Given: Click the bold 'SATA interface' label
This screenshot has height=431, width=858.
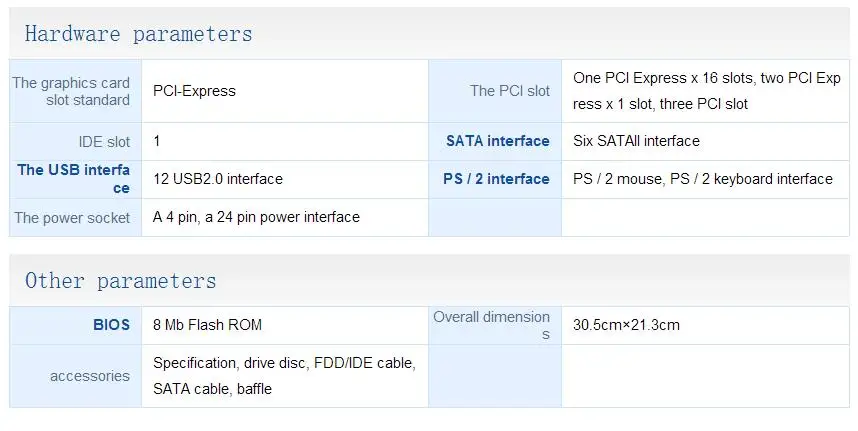Looking at the screenshot, I should [x=497, y=141].
